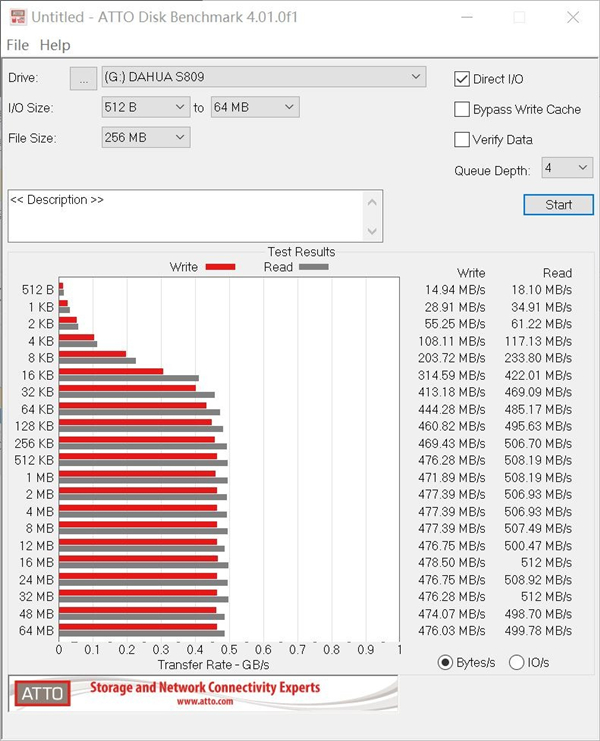Minimize the ATTO Disk Benchmark window

[x=471, y=17]
